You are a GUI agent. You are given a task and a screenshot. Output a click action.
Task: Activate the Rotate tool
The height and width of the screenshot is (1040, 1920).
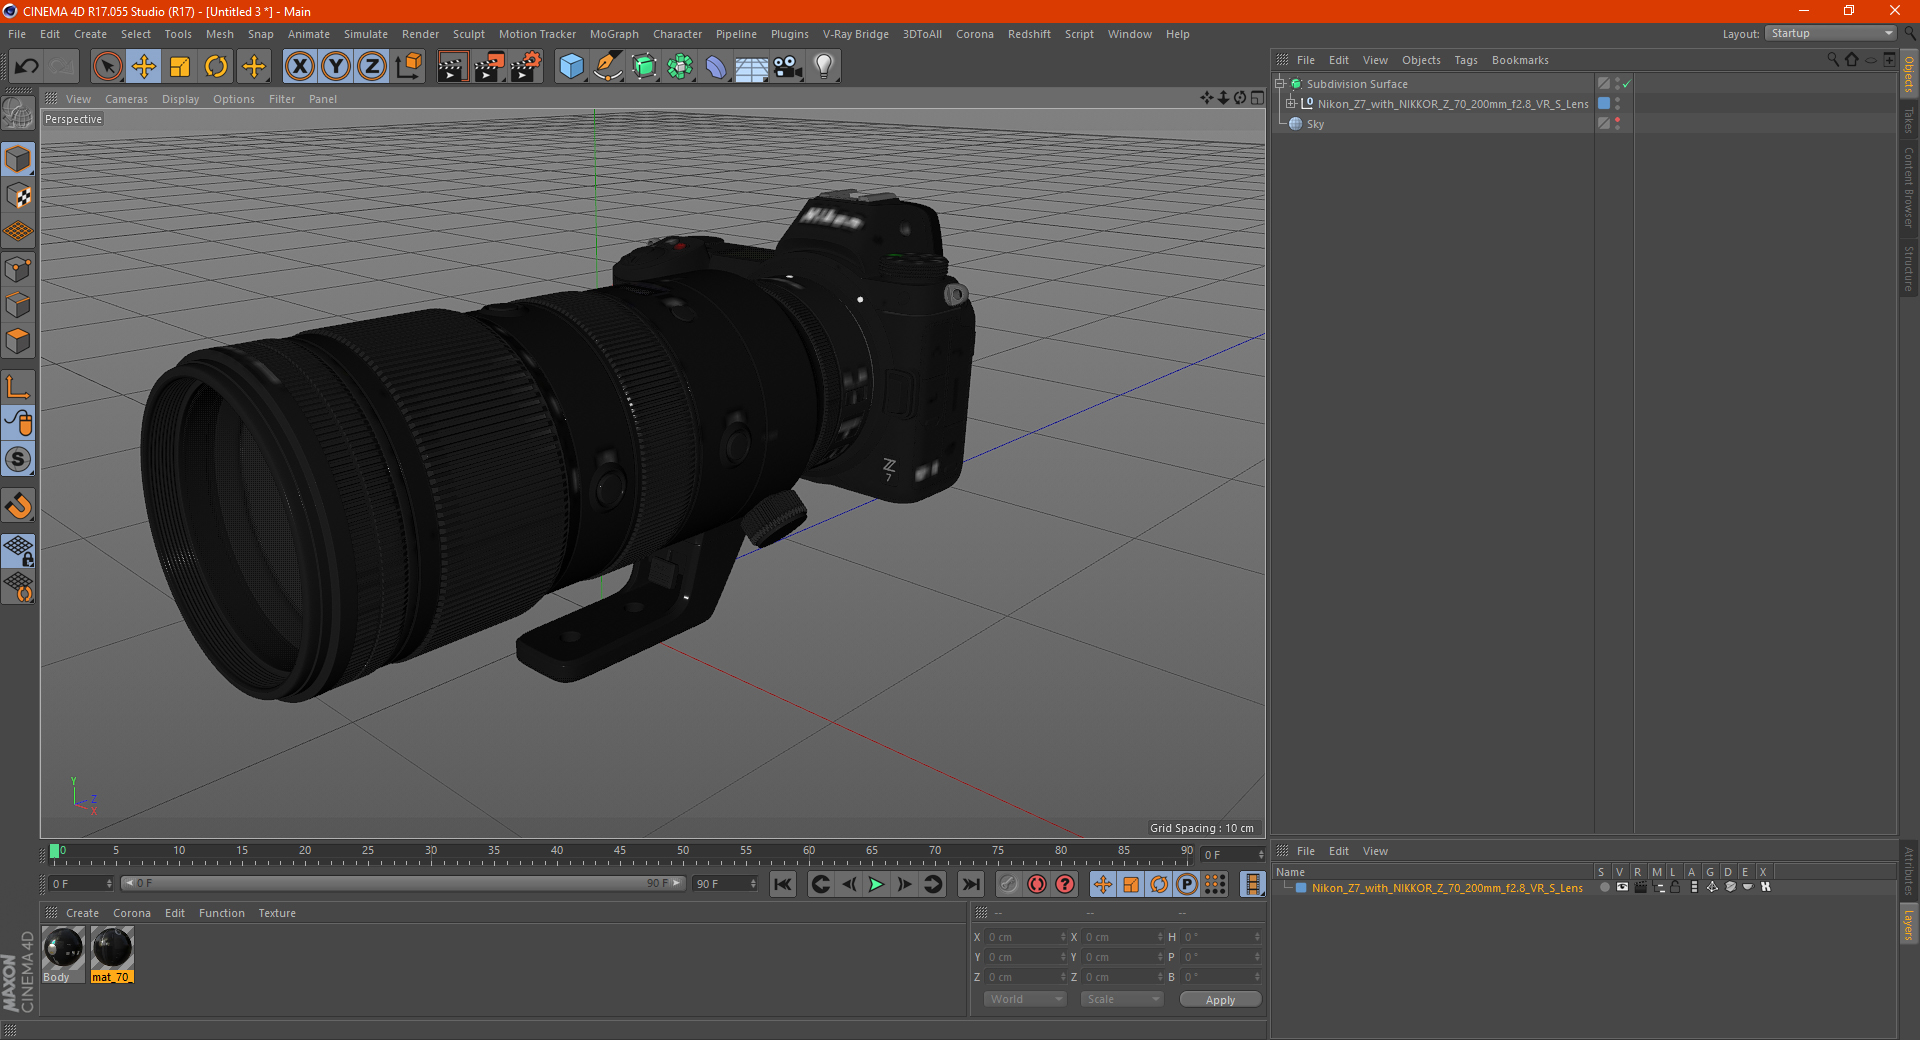pos(216,67)
